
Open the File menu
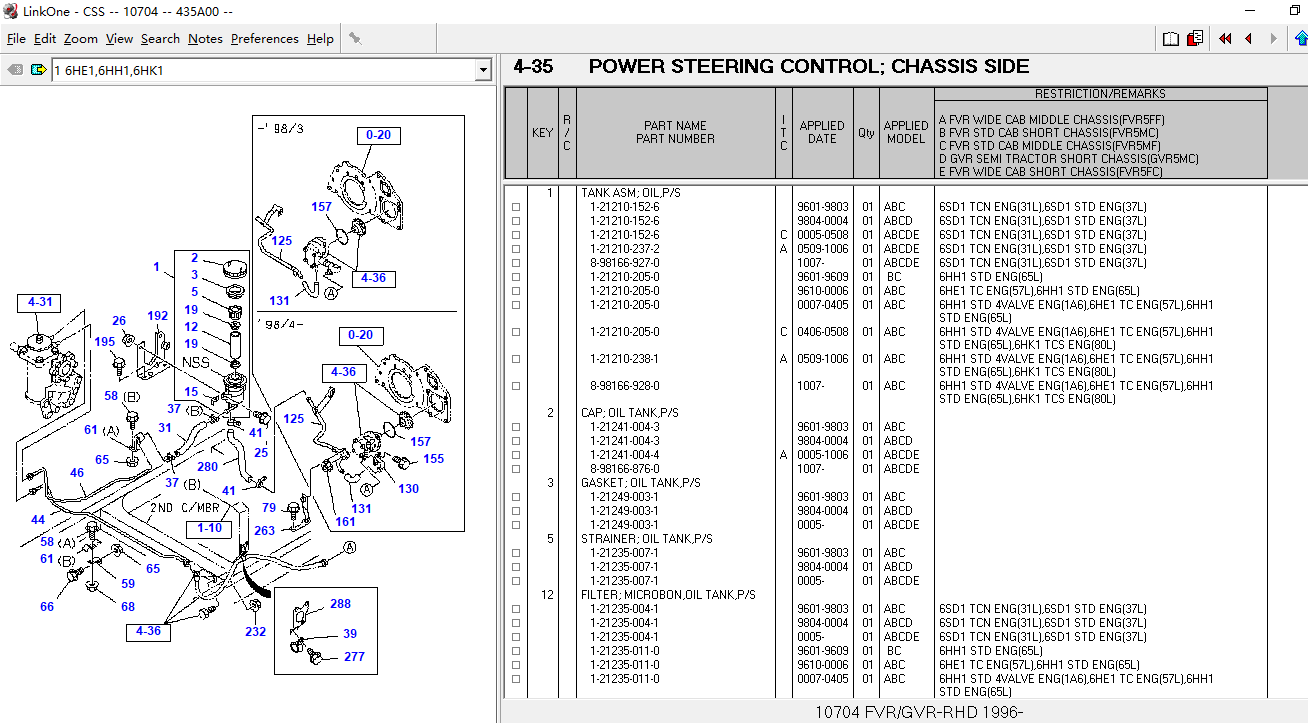click(x=16, y=39)
